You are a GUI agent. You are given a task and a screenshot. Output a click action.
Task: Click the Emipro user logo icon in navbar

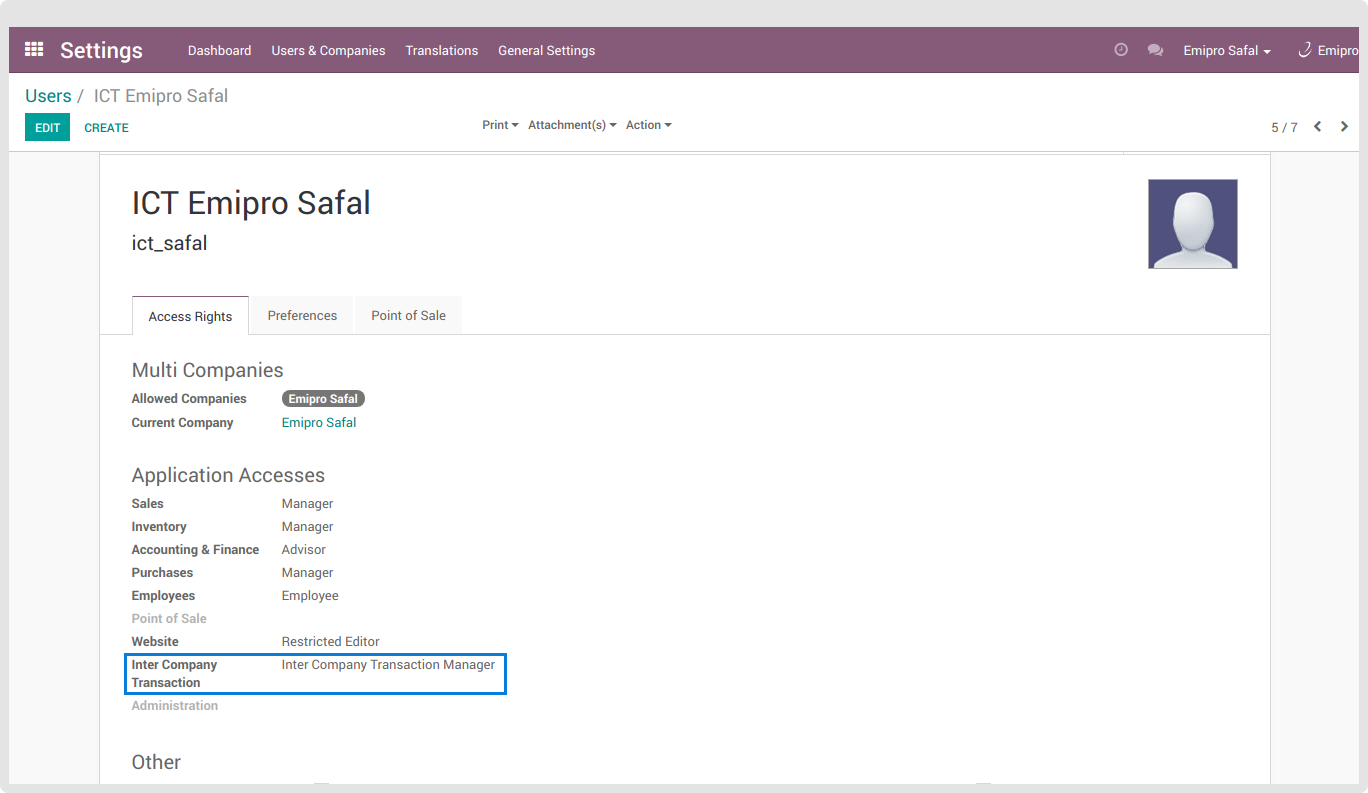(1305, 50)
